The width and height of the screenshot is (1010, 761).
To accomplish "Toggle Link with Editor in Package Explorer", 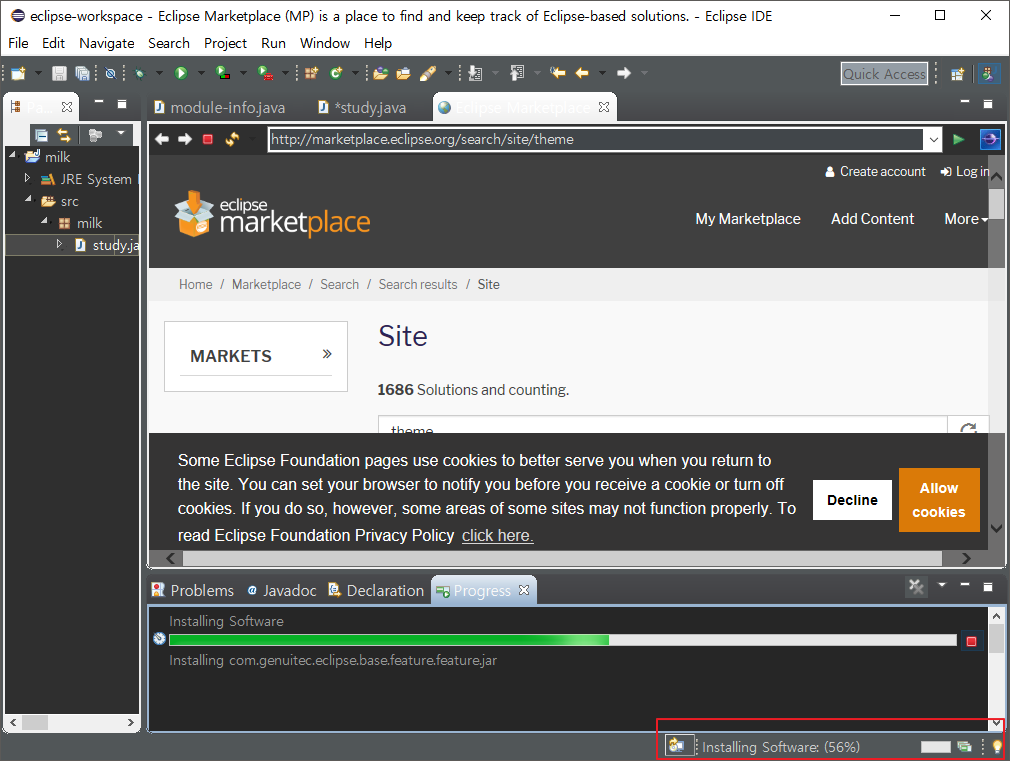I will (x=64, y=135).
